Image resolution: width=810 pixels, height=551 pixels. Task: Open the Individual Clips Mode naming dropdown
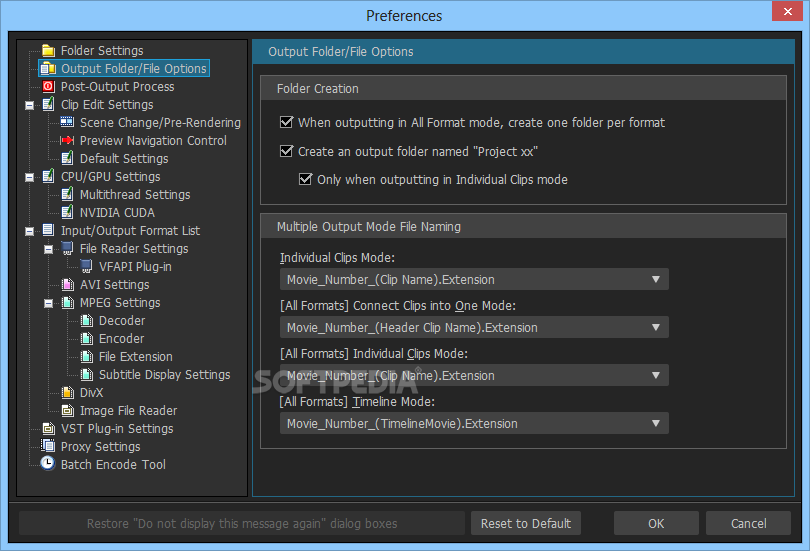[x=474, y=279]
